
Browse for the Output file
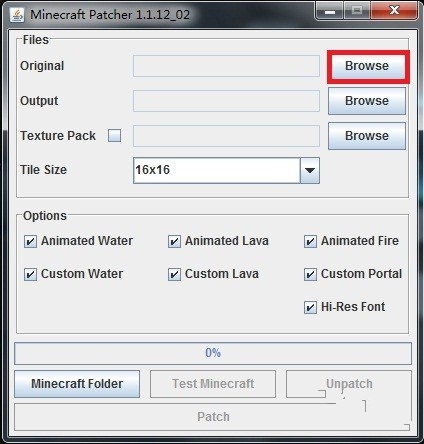tap(367, 101)
